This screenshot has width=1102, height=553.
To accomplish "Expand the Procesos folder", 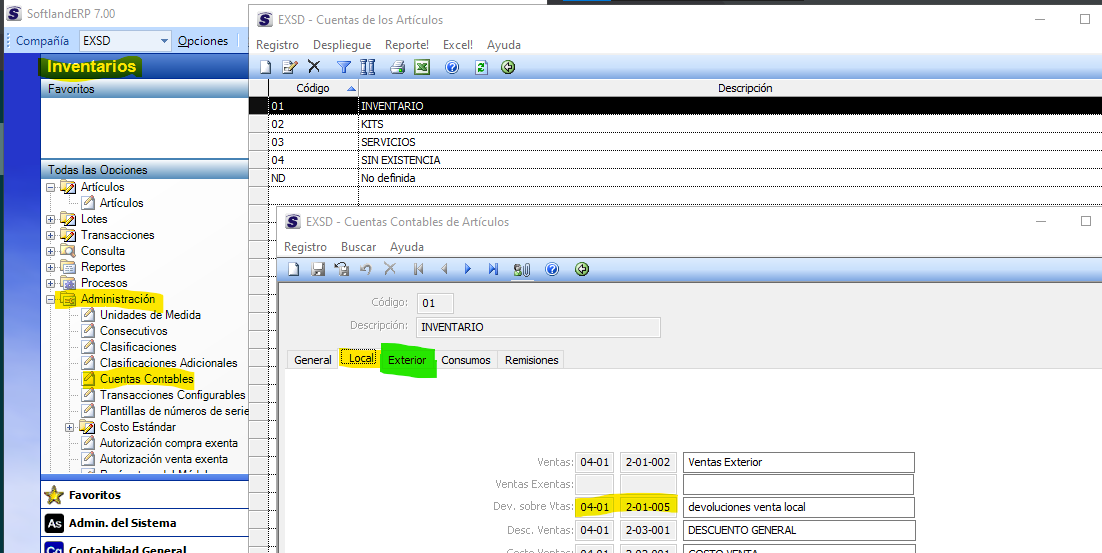I will pos(51,283).
